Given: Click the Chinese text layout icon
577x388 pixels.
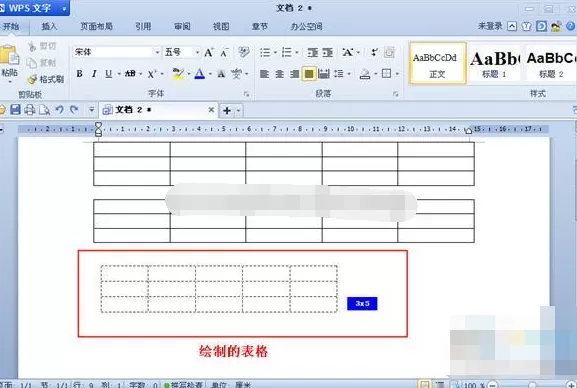Looking at the screenshot, I should pyautogui.click(x=348, y=53).
